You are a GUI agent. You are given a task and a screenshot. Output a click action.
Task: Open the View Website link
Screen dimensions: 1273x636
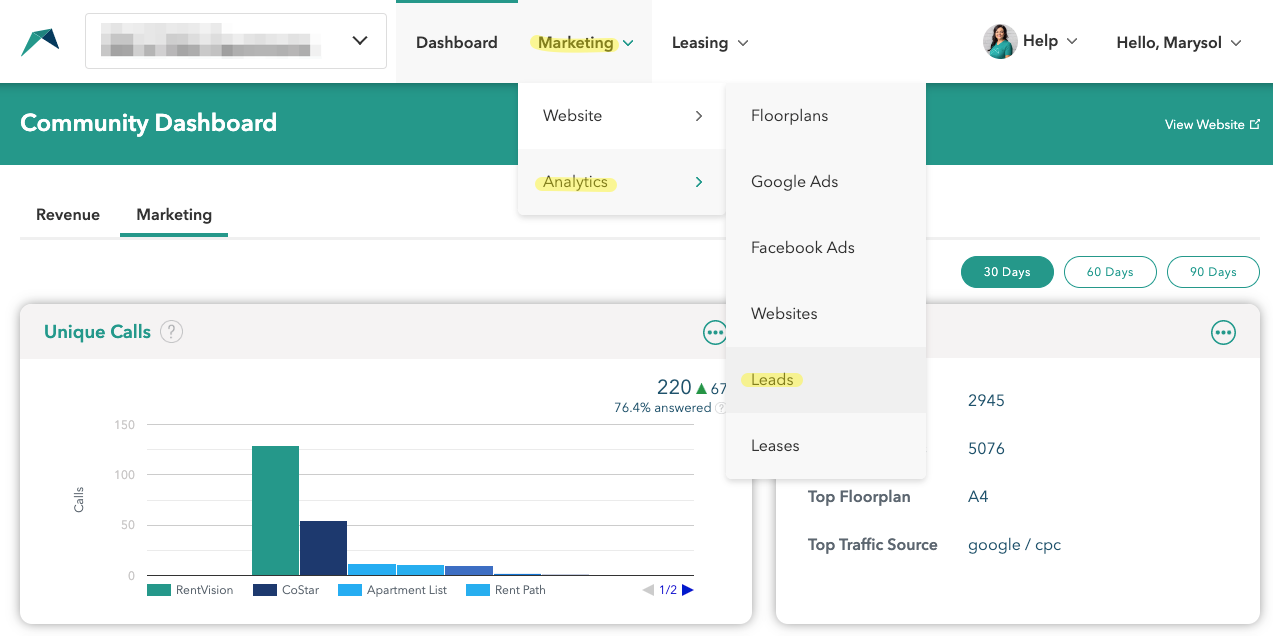[1204, 125]
